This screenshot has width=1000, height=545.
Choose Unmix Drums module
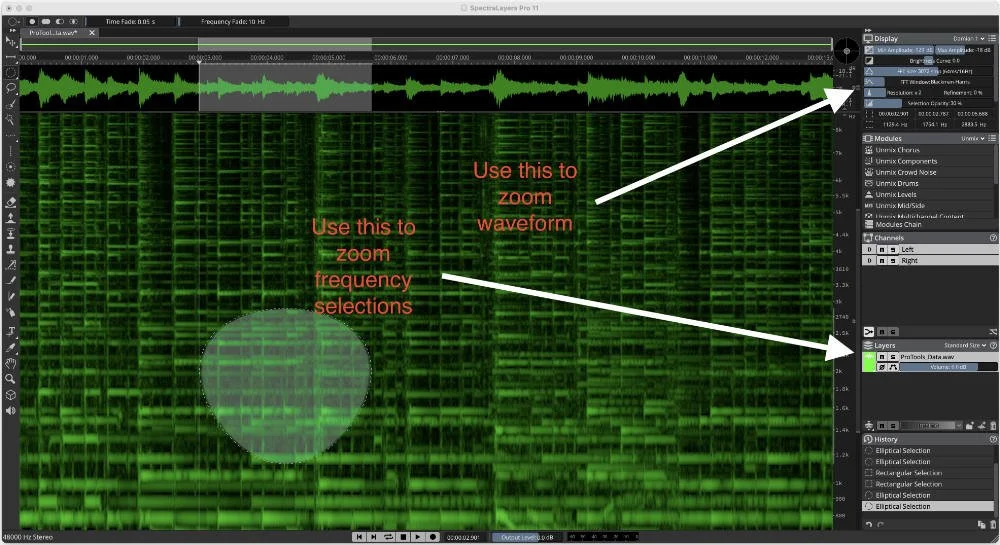point(897,184)
